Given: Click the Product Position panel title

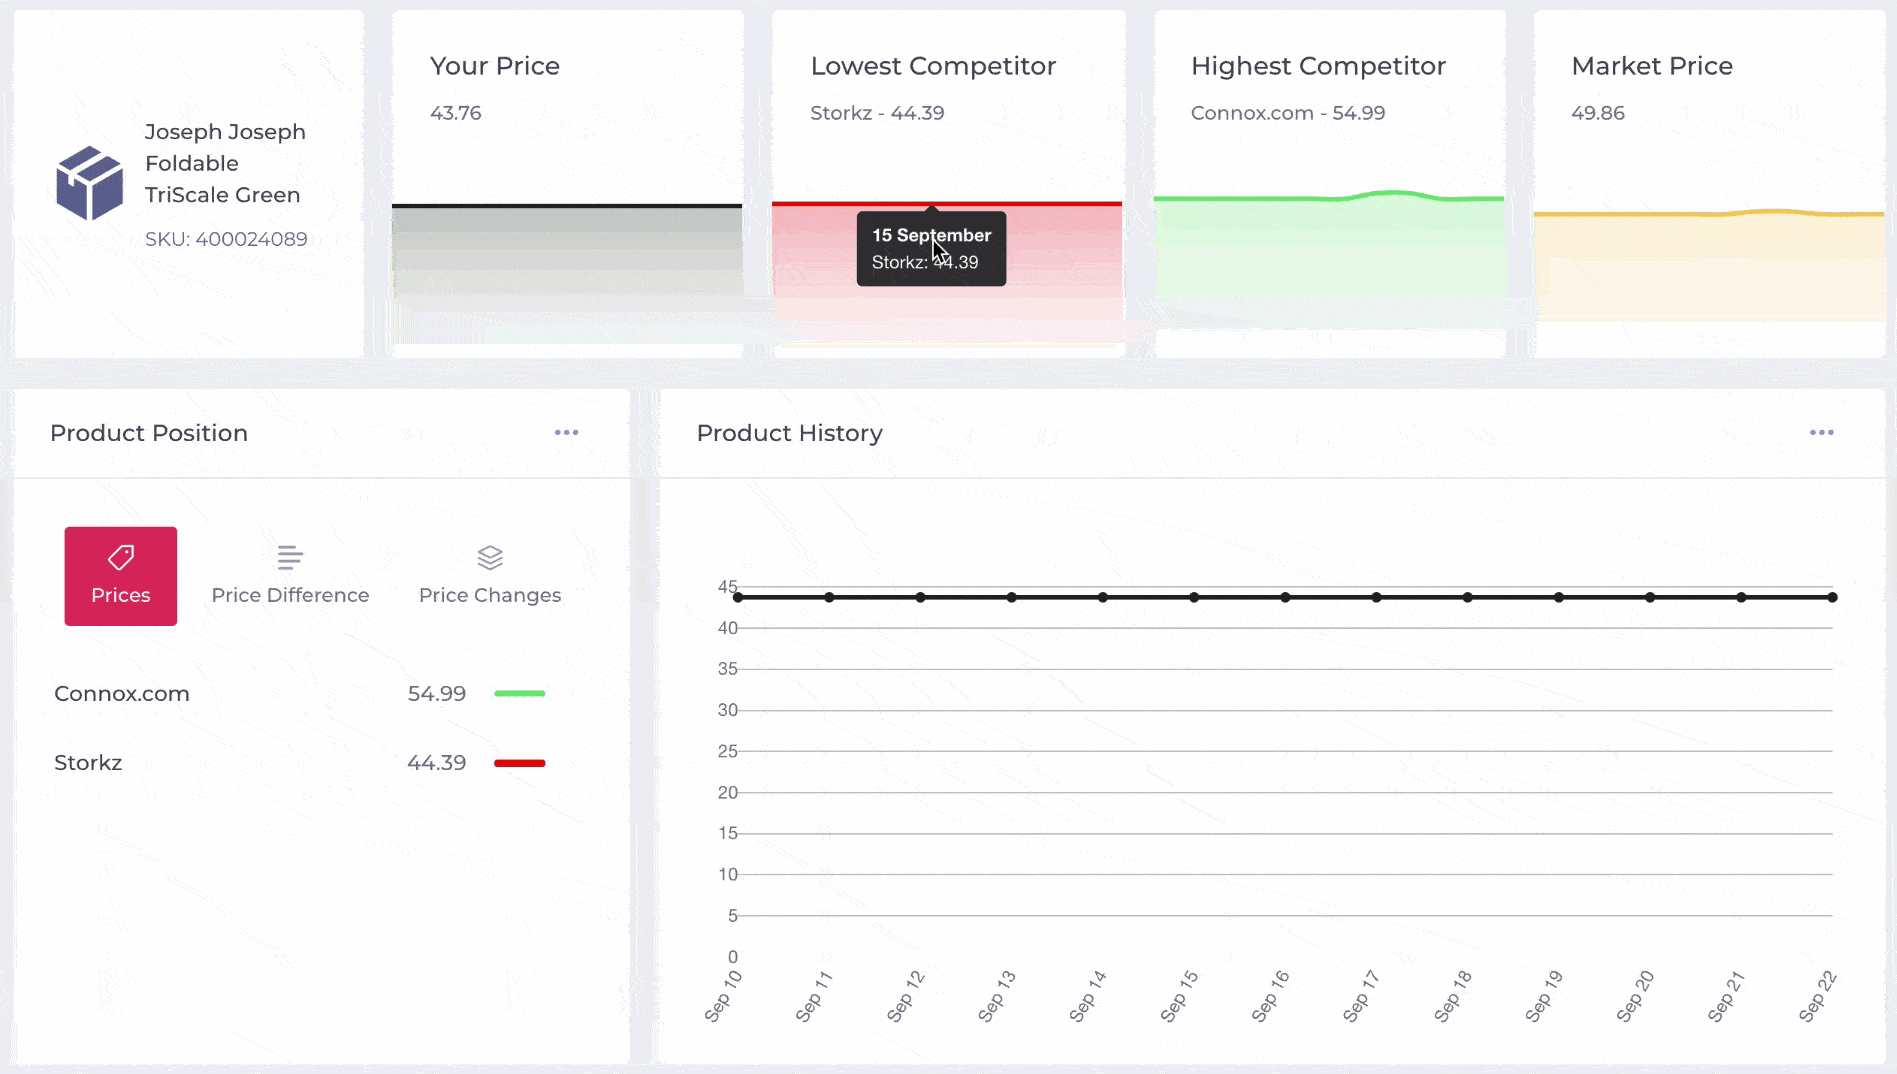Looking at the screenshot, I should pyautogui.click(x=149, y=433).
